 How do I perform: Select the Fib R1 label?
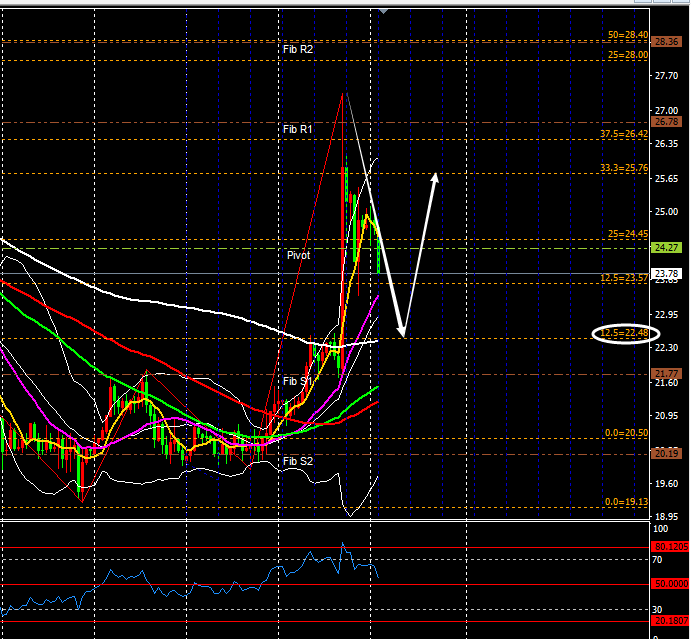click(298, 129)
